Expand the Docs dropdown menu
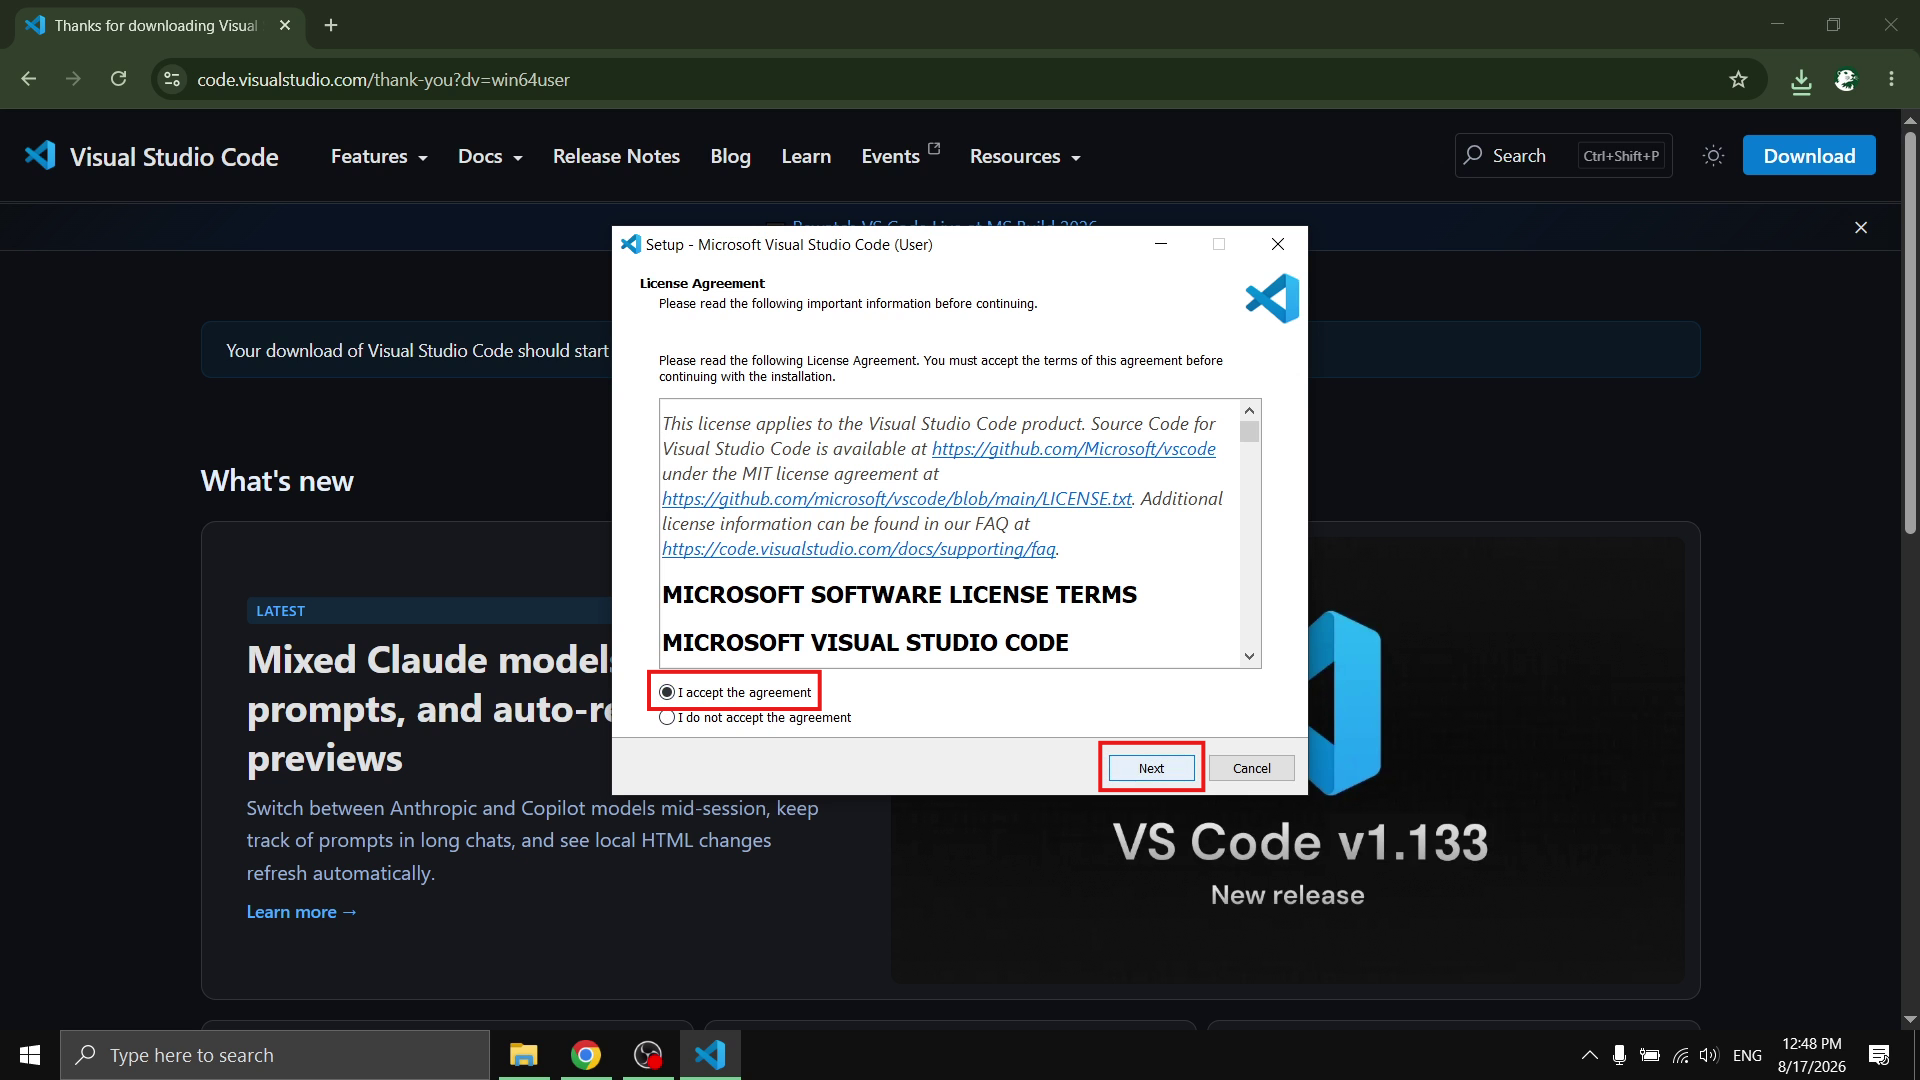The image size is (1920, 1080). [x=490, y=157]
